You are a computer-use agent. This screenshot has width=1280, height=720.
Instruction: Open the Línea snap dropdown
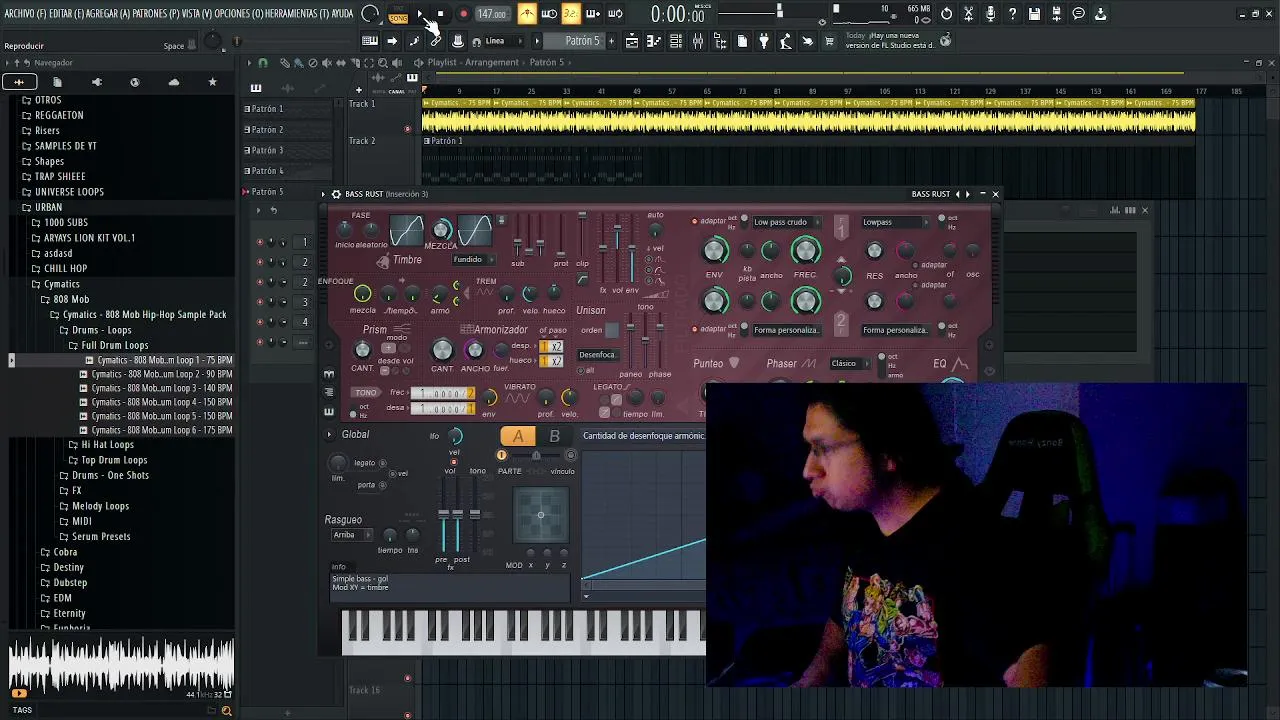(x=503, y=41)
